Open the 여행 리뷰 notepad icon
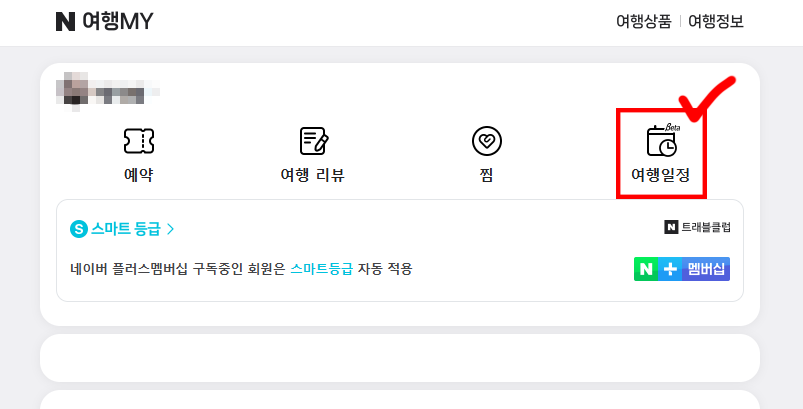This screenshot has height=409, width=803. point(314,141)
